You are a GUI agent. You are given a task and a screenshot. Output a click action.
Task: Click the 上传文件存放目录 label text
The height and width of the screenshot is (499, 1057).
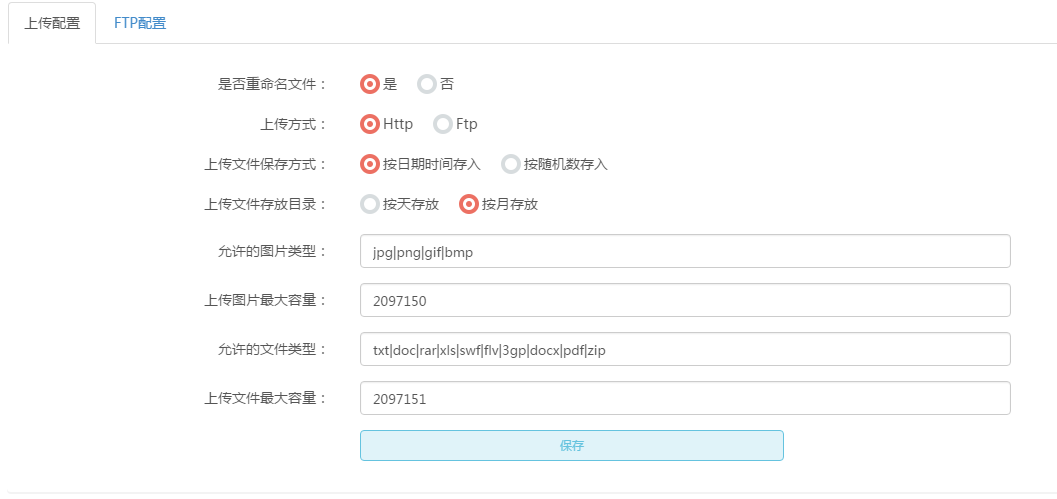click(260, 204)
